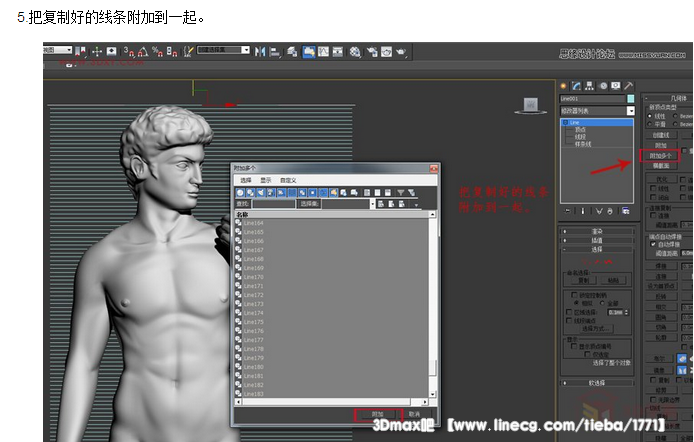694x442 pixels.
Task: Click the filter funnel icon in dialog
Action: click(x=401, y=191)
